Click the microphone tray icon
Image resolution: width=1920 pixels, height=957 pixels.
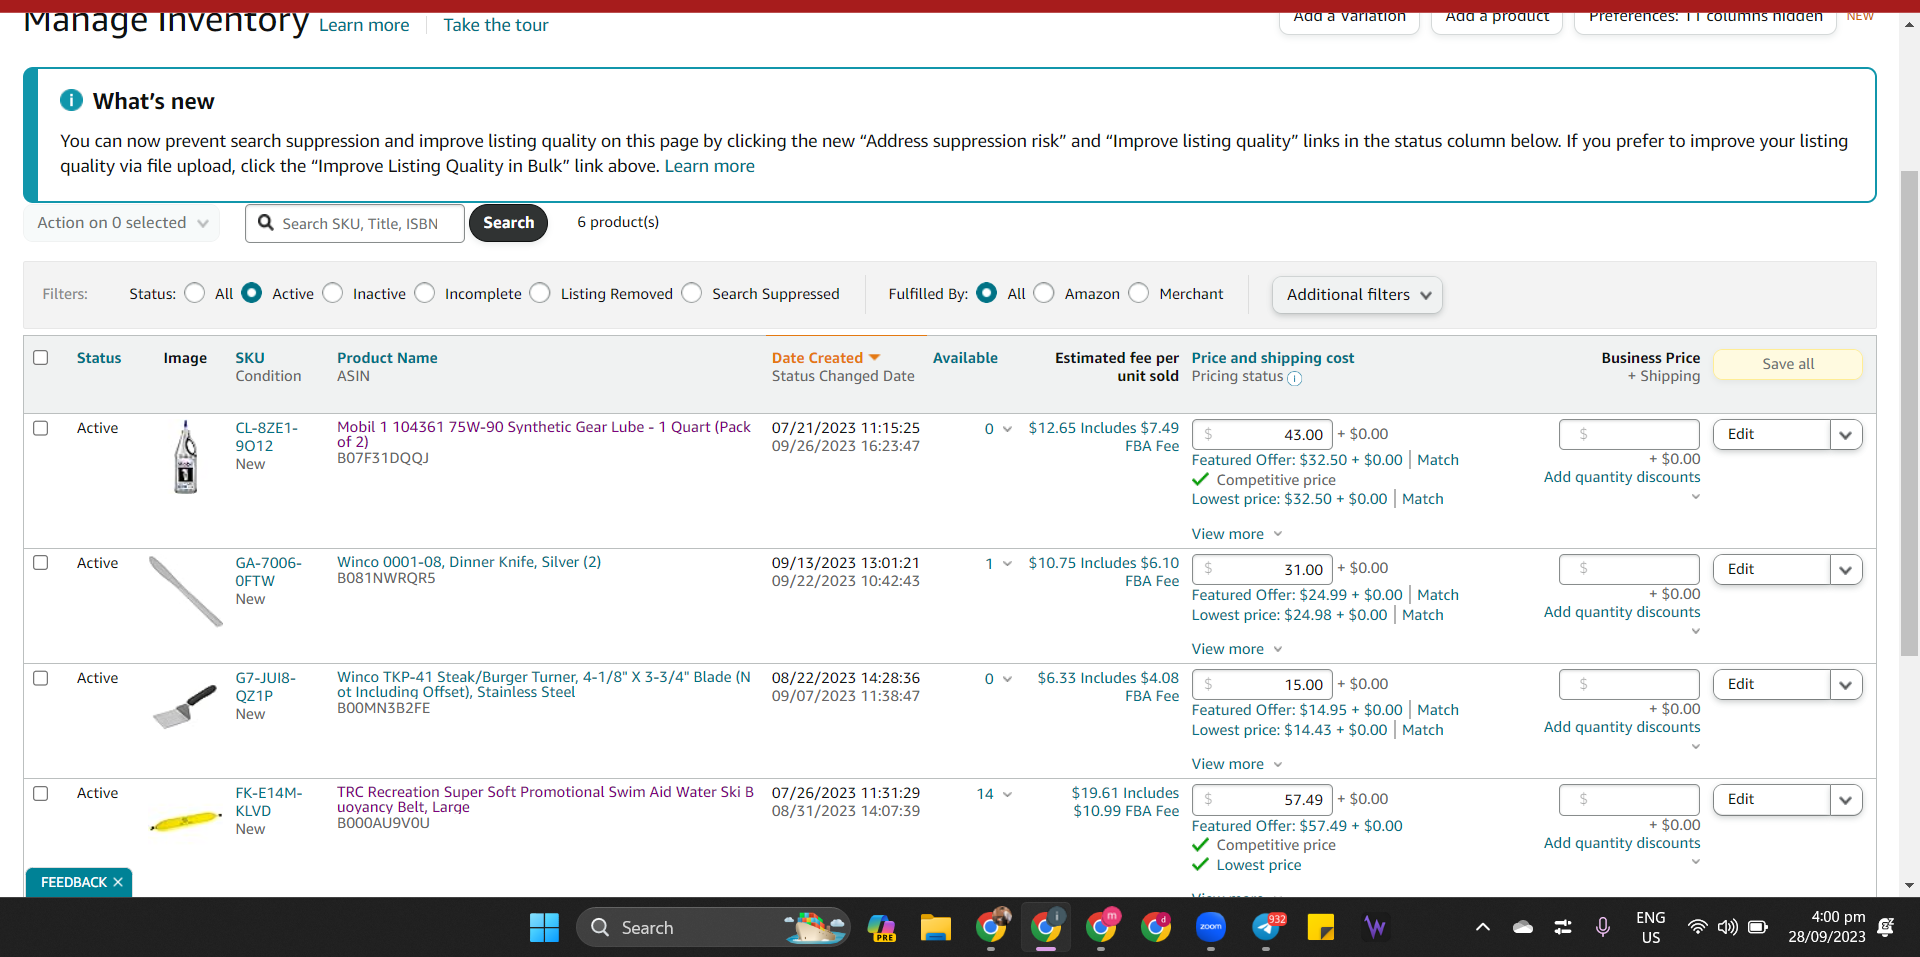point(1603,928)
